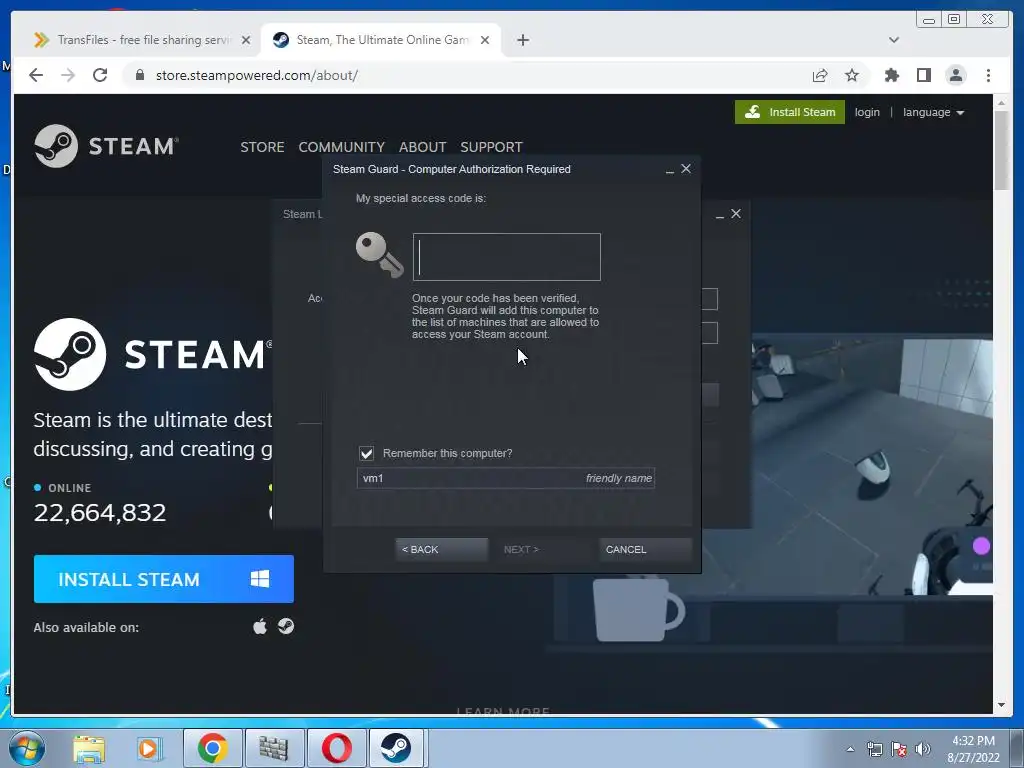Click the green Install Steam header button
The image size is (1024, 768).
(790, 112)
